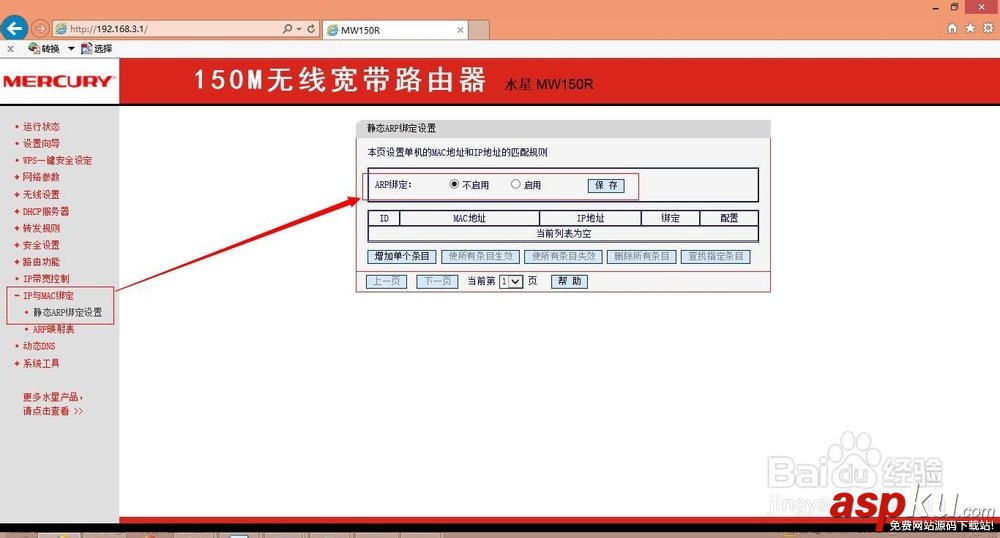
Task: Click the IP地址 column header
Action: point(591,218)
